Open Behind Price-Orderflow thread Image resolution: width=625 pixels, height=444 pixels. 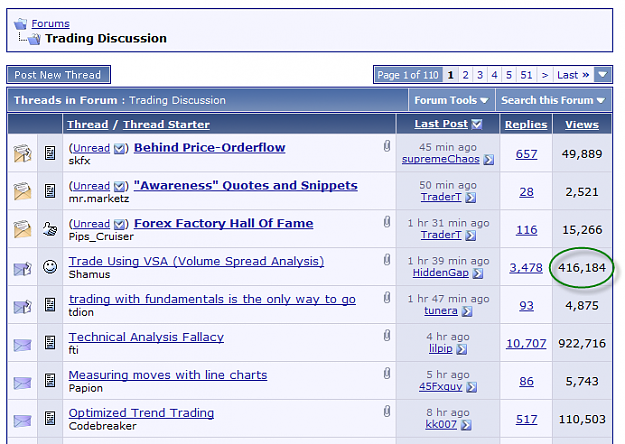210,147
